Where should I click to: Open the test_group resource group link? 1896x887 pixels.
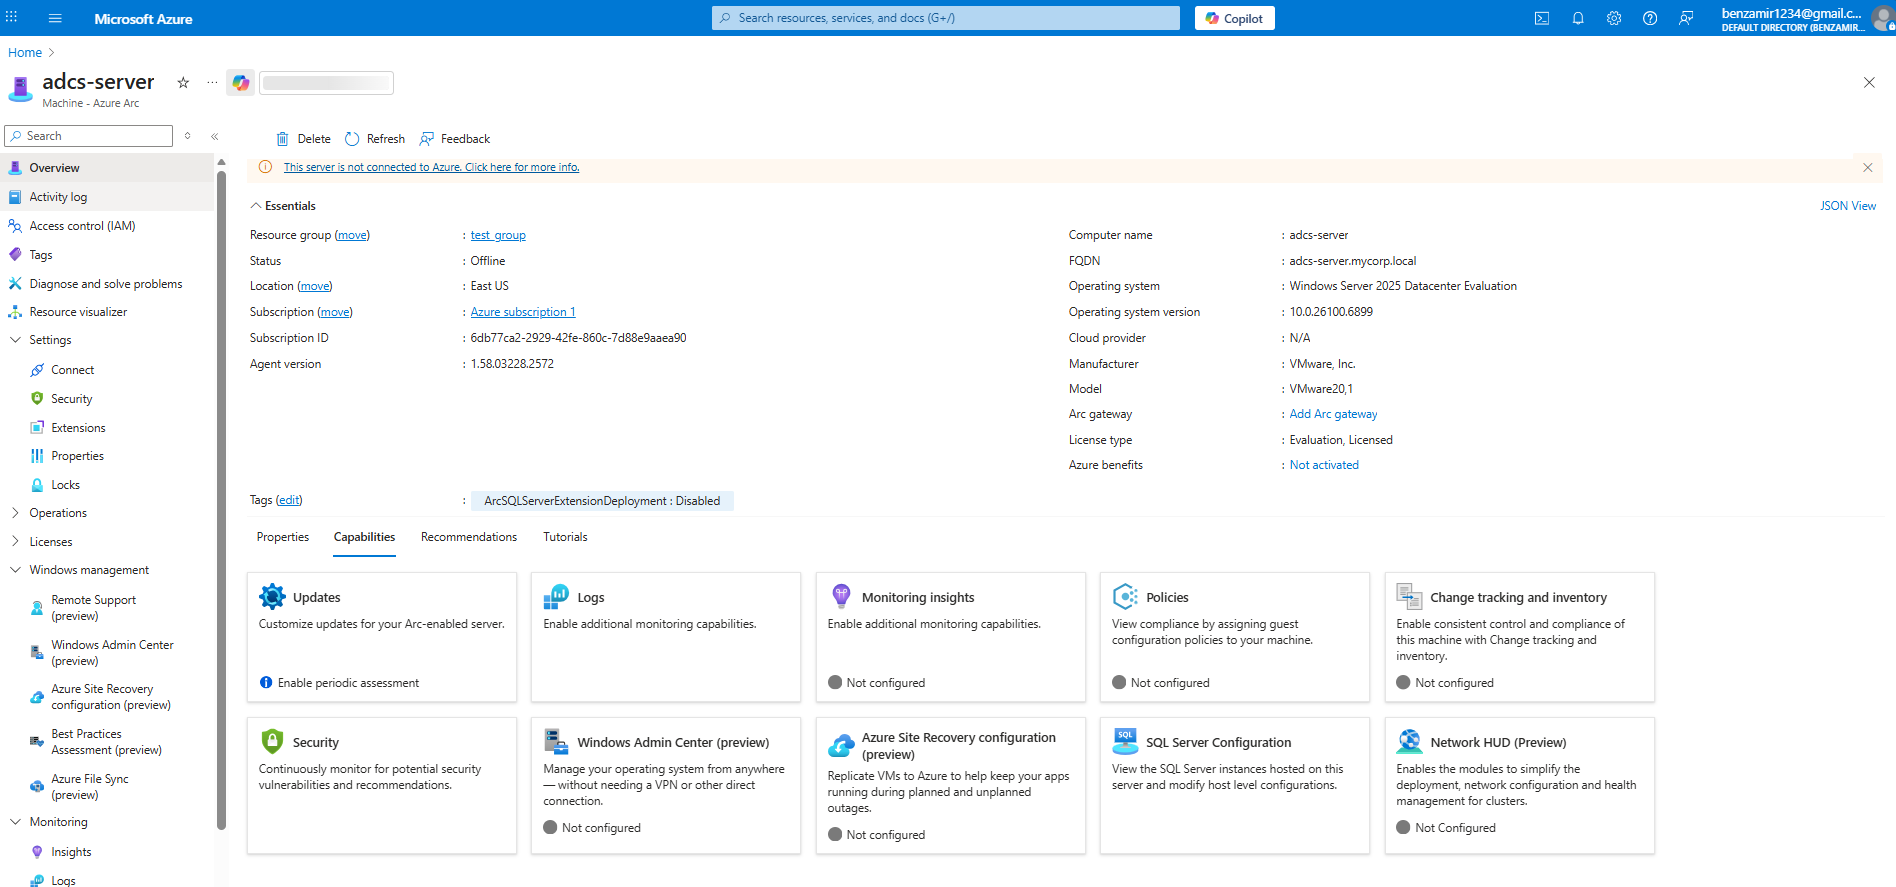click(498, 235)
